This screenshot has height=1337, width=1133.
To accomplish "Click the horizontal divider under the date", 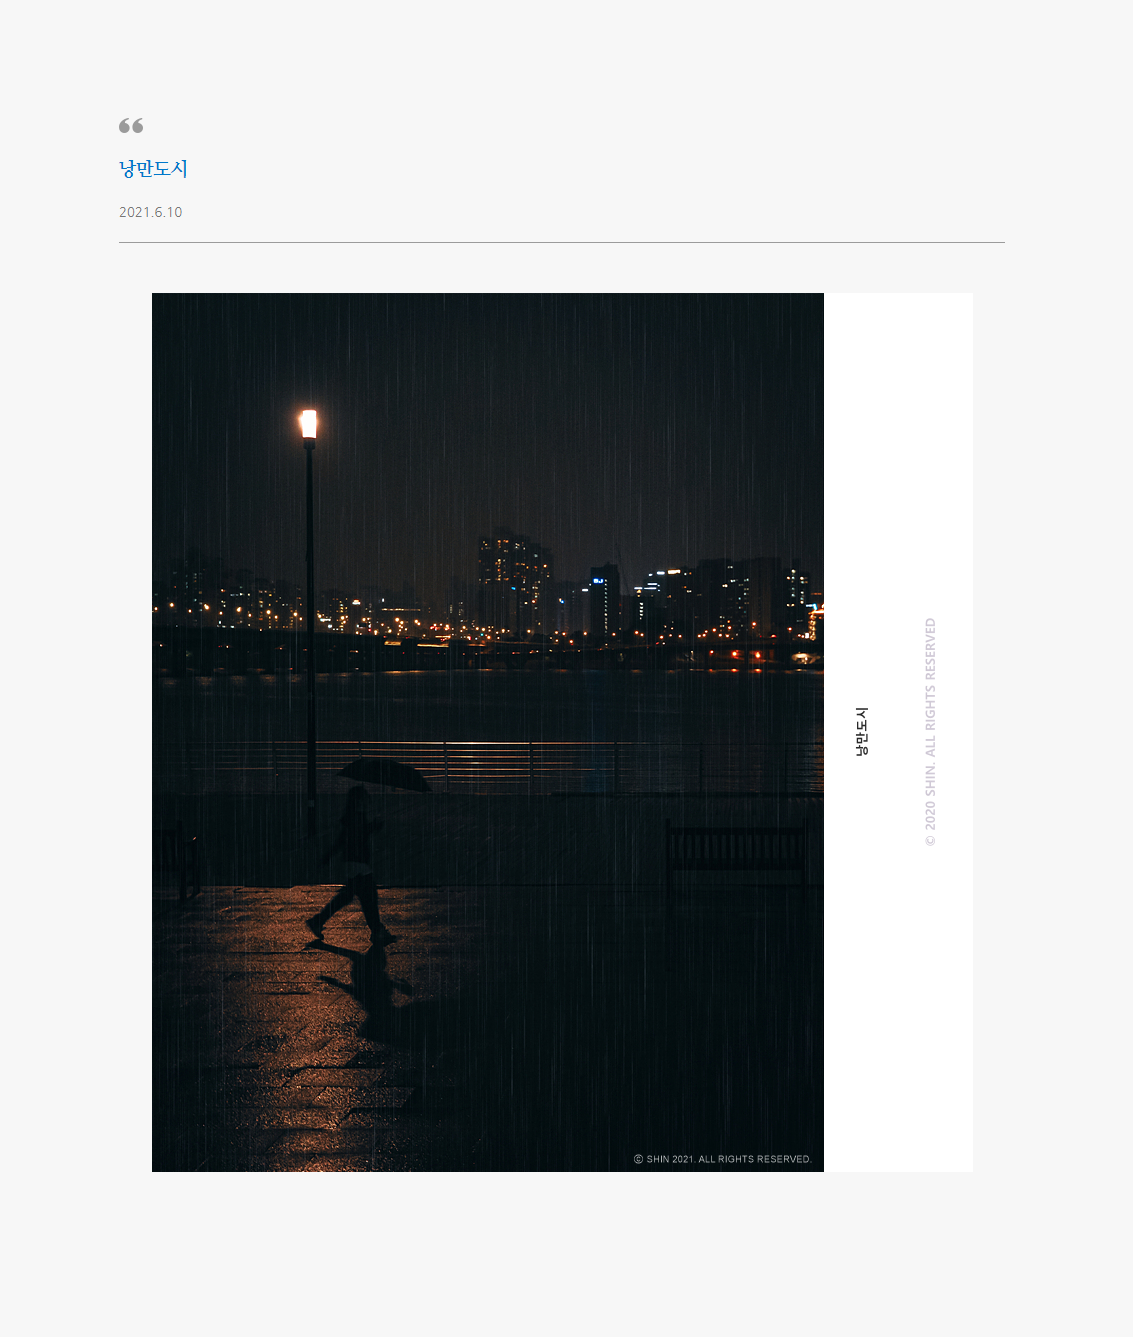I will coord(562,242).
